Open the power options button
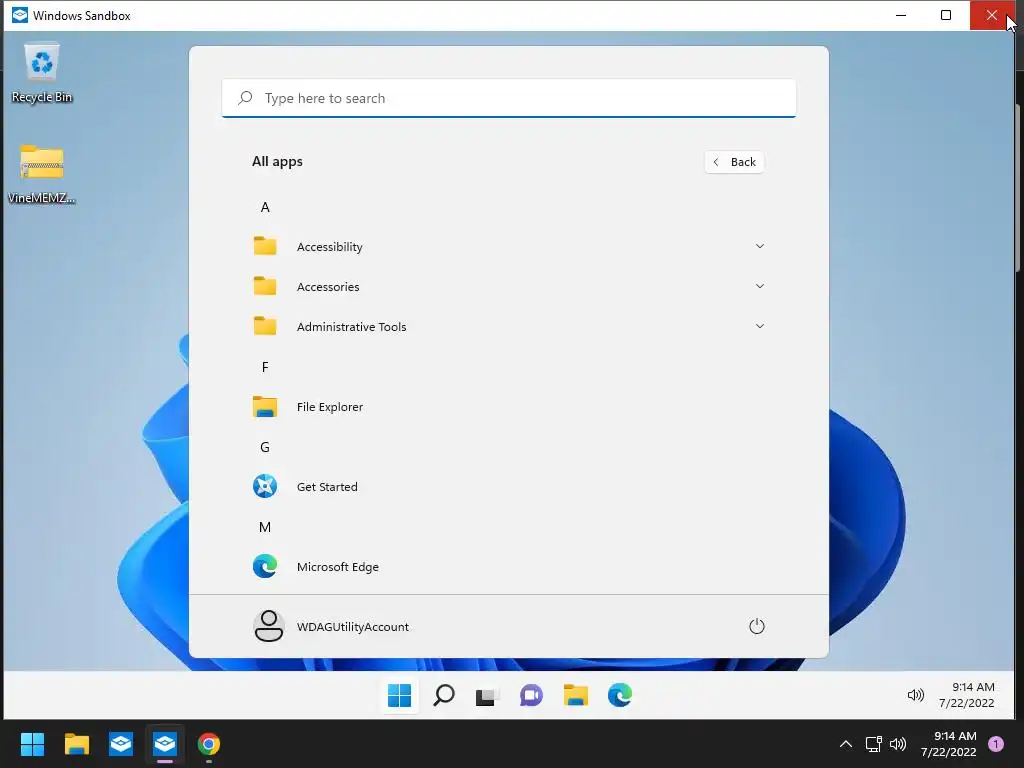 click(756, 626)
